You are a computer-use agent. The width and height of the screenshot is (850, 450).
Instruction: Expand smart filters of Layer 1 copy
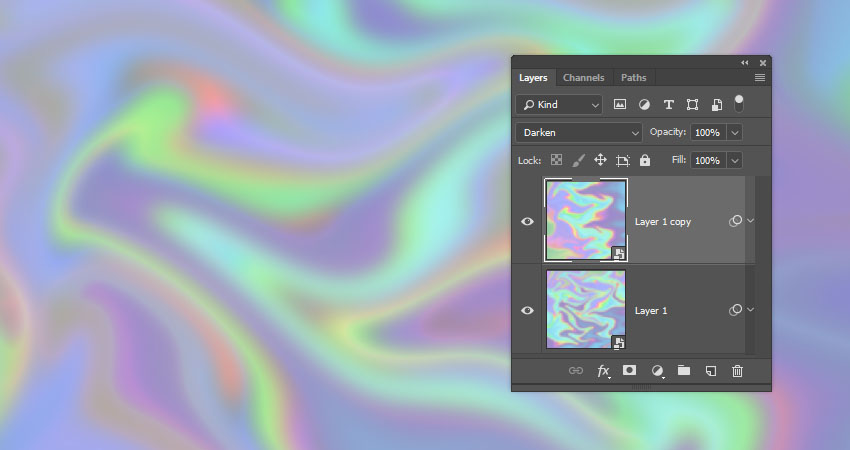tap(751, 221)
